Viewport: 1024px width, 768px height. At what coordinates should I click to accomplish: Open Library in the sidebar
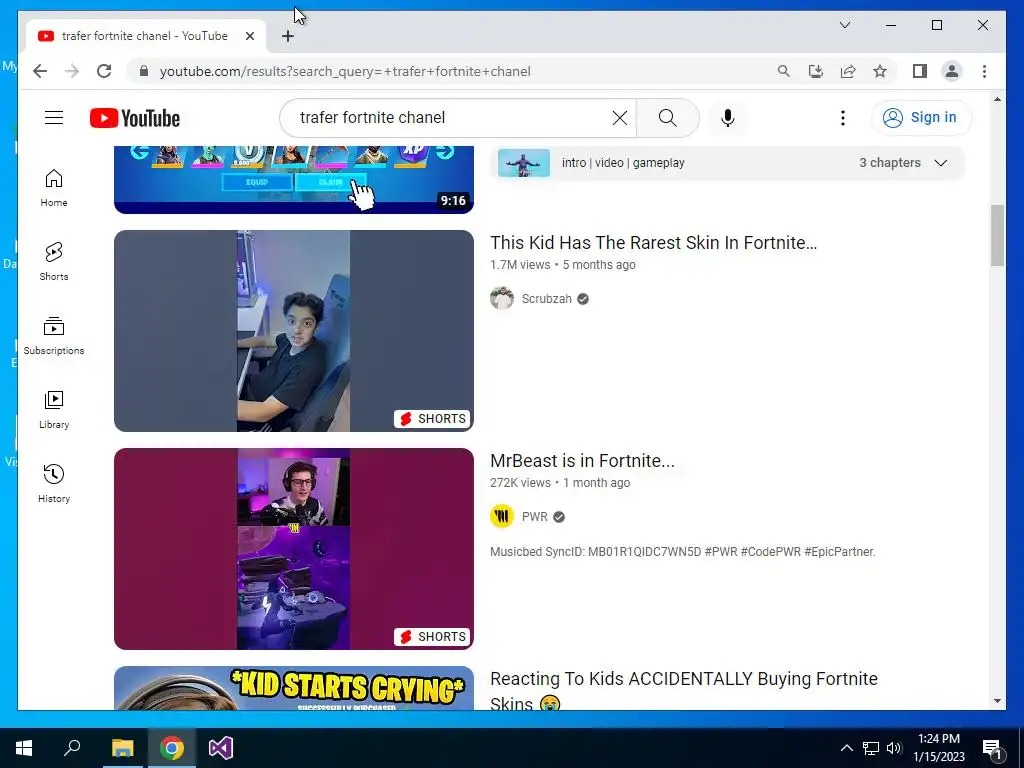coord(54,409)
